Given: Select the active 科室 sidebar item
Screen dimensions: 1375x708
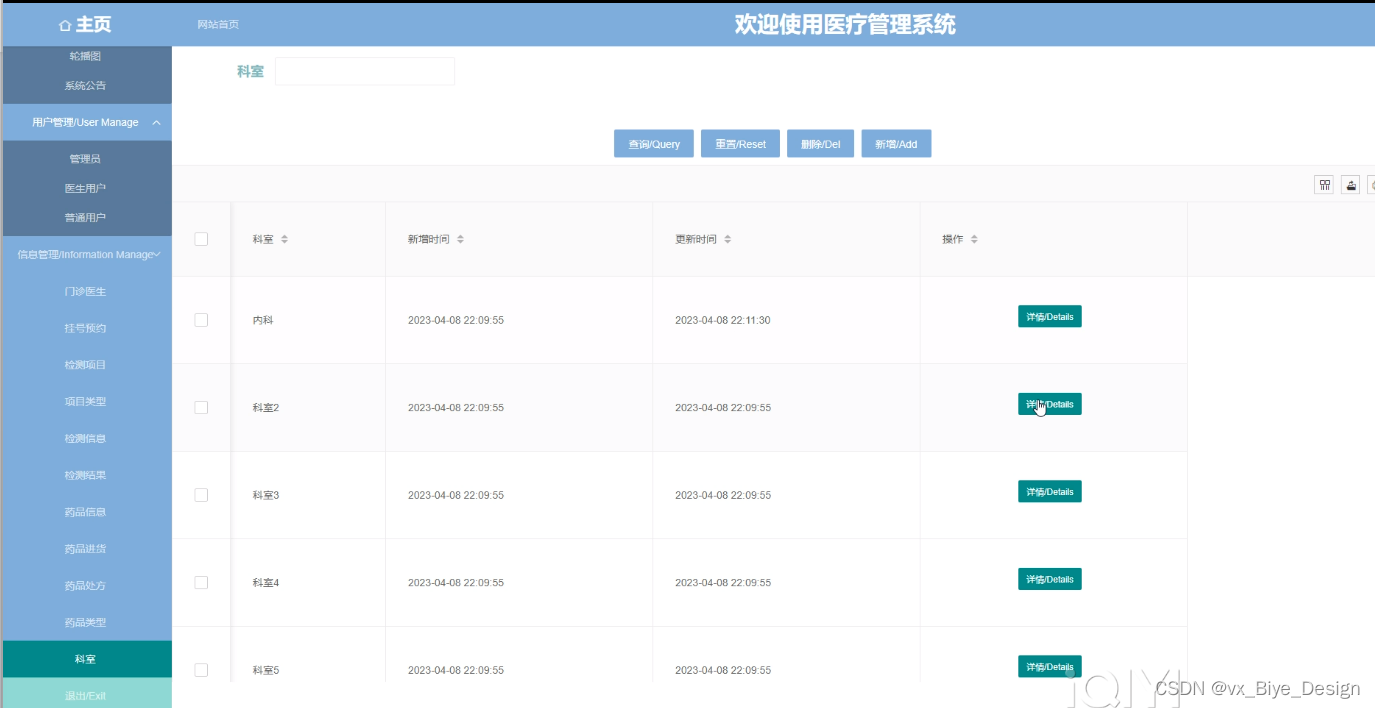Looking at the screenshot, I should point(85,659).
